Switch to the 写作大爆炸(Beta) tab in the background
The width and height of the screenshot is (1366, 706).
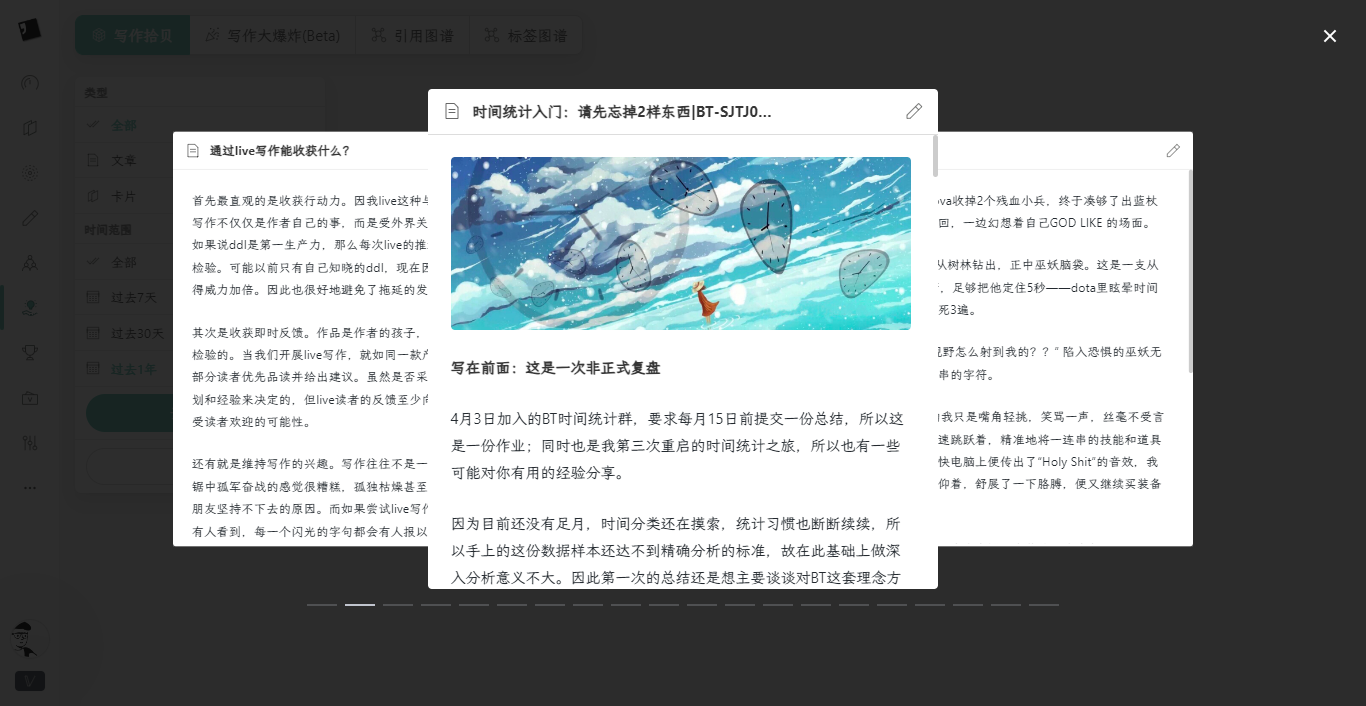click(272, 36)
